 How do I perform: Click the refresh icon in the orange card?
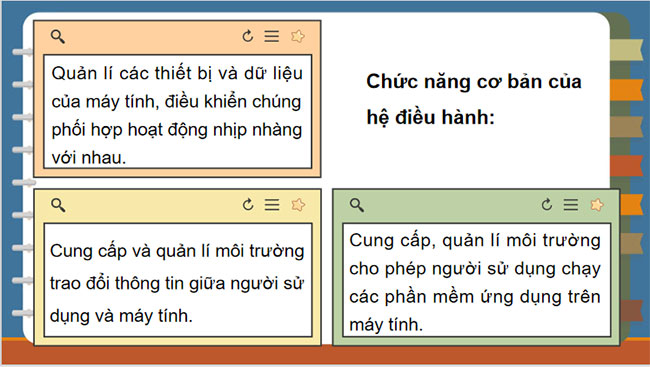(x=248, y=36)
